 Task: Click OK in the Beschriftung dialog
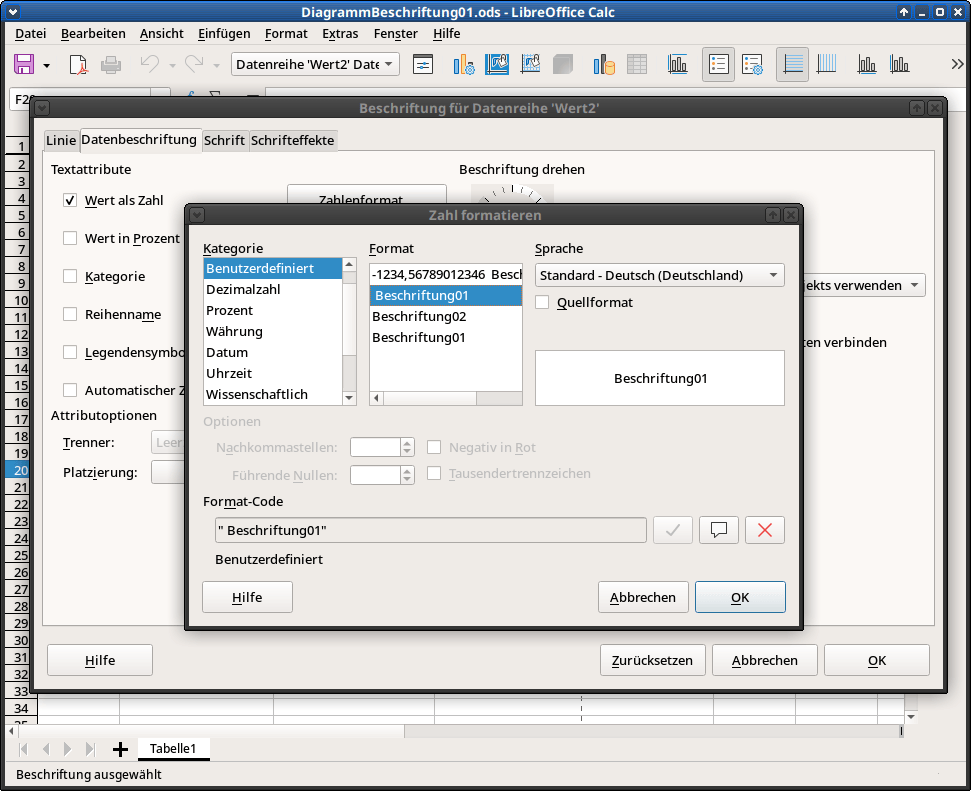point(877,660)
